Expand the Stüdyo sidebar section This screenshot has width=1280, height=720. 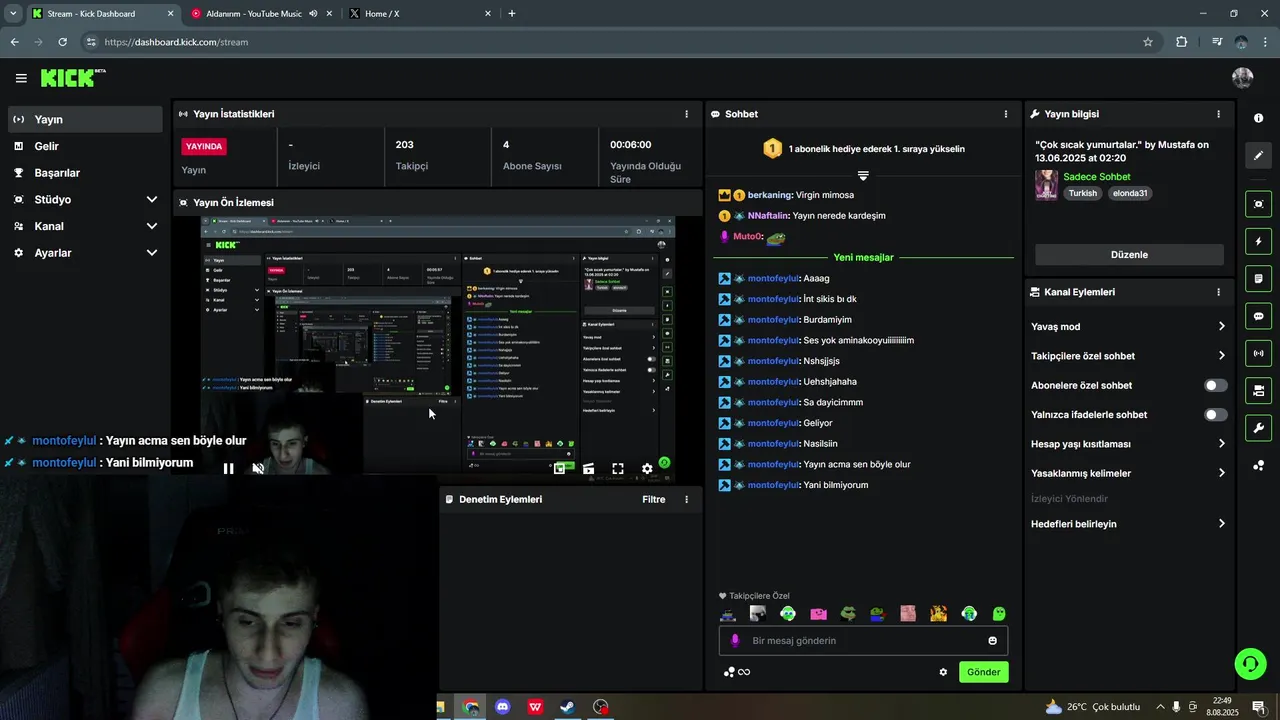coord(85,199)
